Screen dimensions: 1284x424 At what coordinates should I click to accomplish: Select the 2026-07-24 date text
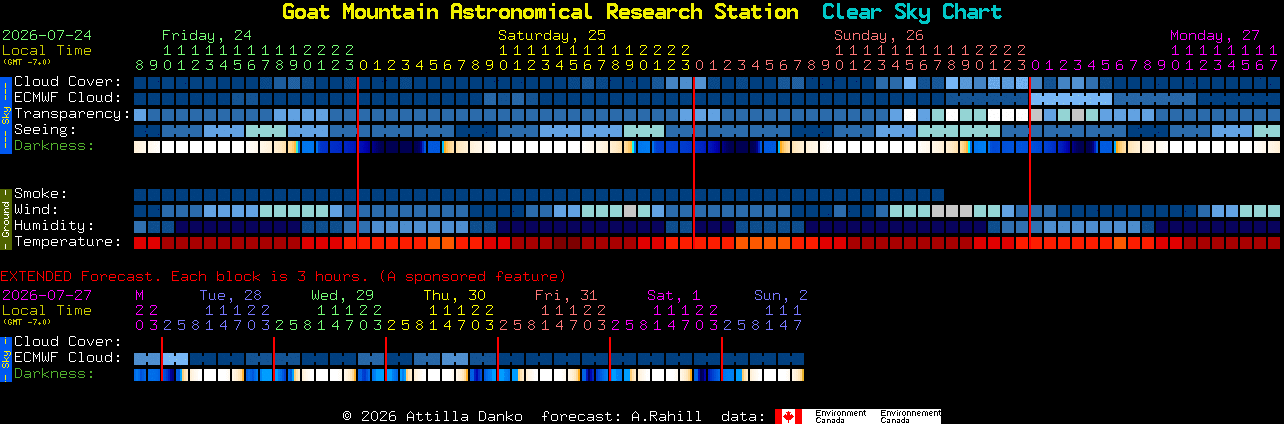click(x=47, y=35)
